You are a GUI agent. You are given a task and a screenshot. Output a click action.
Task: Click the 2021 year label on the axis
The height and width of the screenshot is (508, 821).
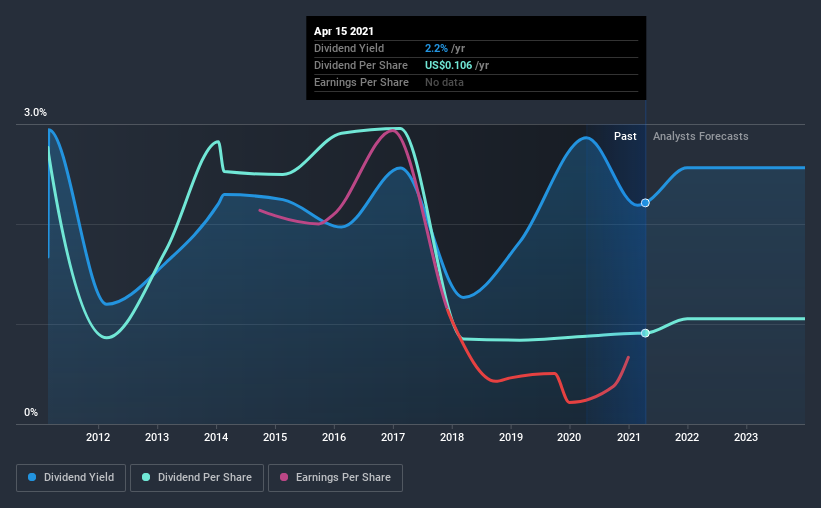(x=628, y=437)
